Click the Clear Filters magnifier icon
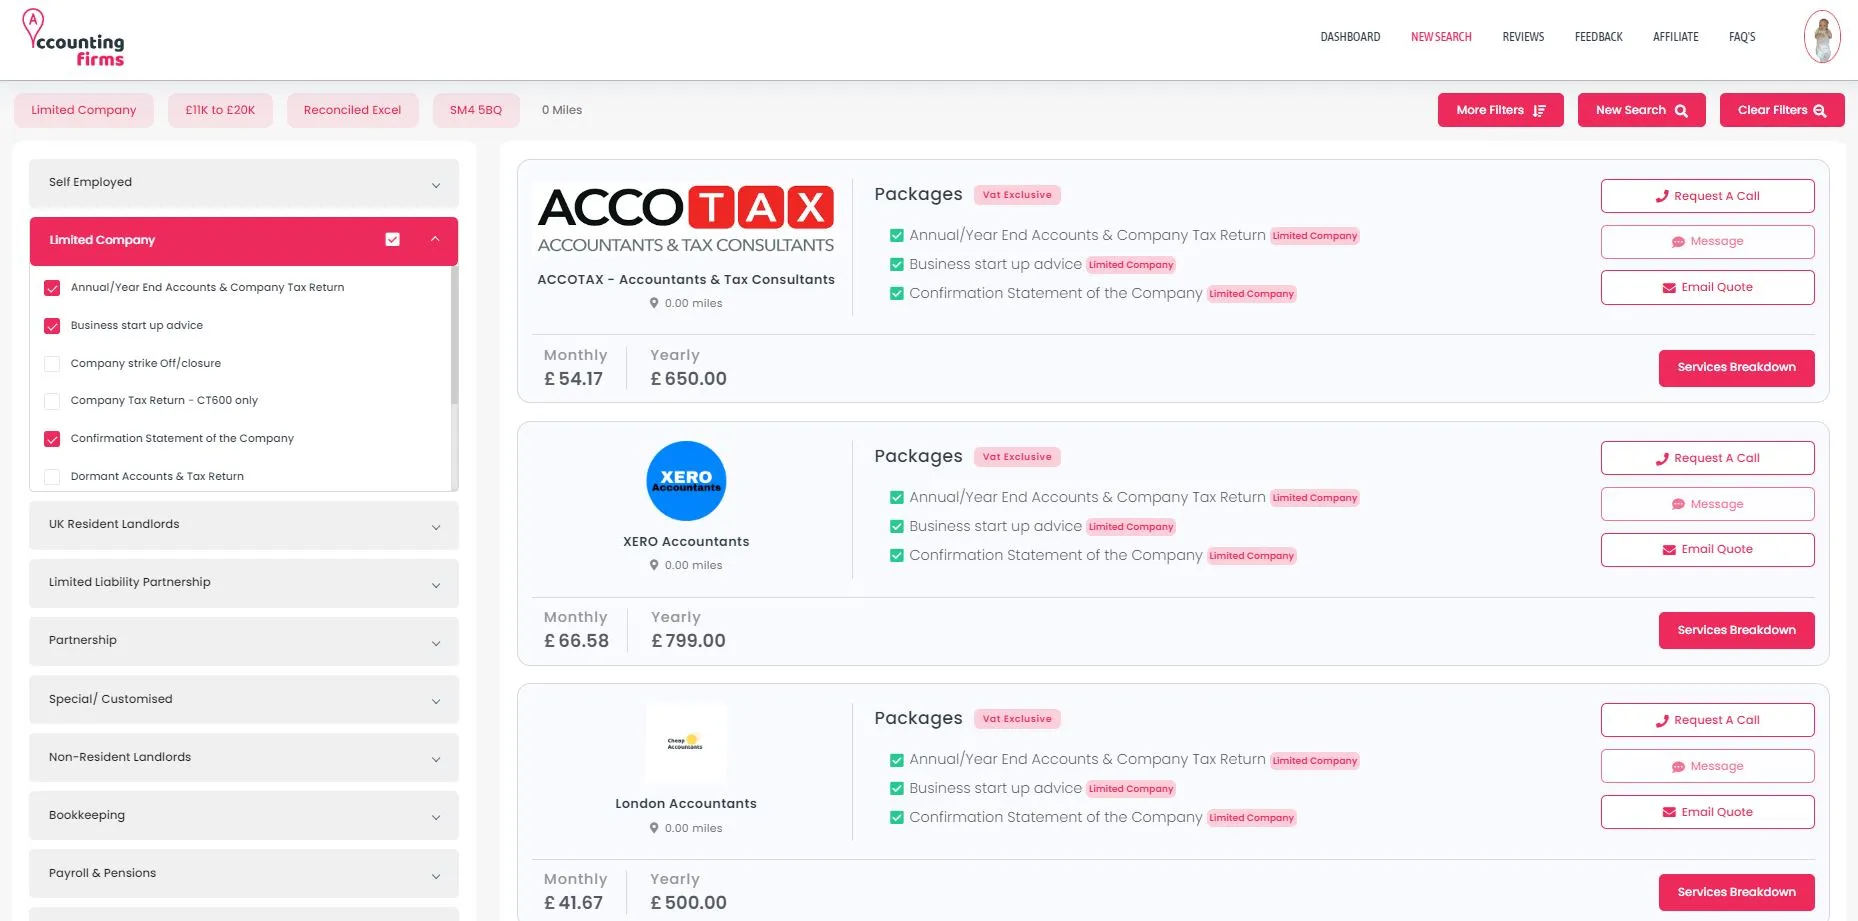This screenshot has height=921, width=1858. pos(1820,111)
